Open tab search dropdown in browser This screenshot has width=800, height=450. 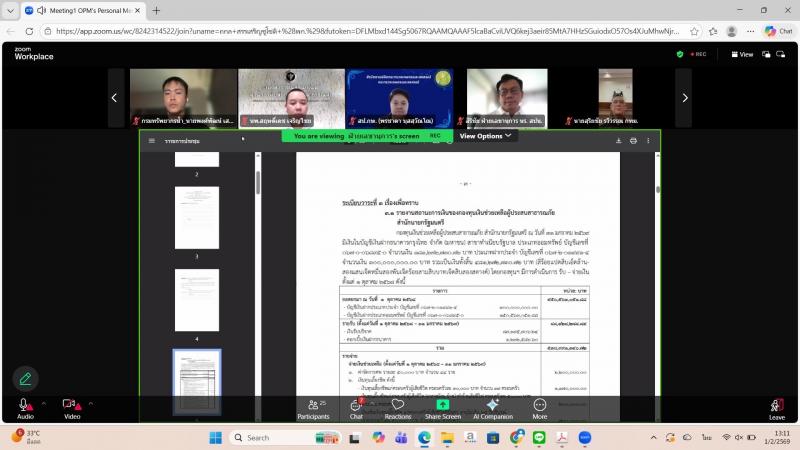[x=10, y=10]
